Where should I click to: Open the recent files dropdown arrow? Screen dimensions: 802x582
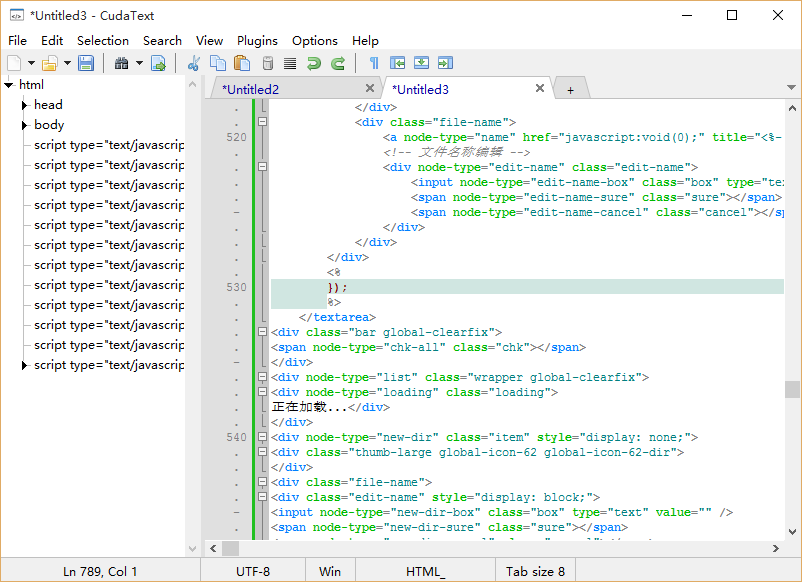pyautogui.click(x=67, y=64)
